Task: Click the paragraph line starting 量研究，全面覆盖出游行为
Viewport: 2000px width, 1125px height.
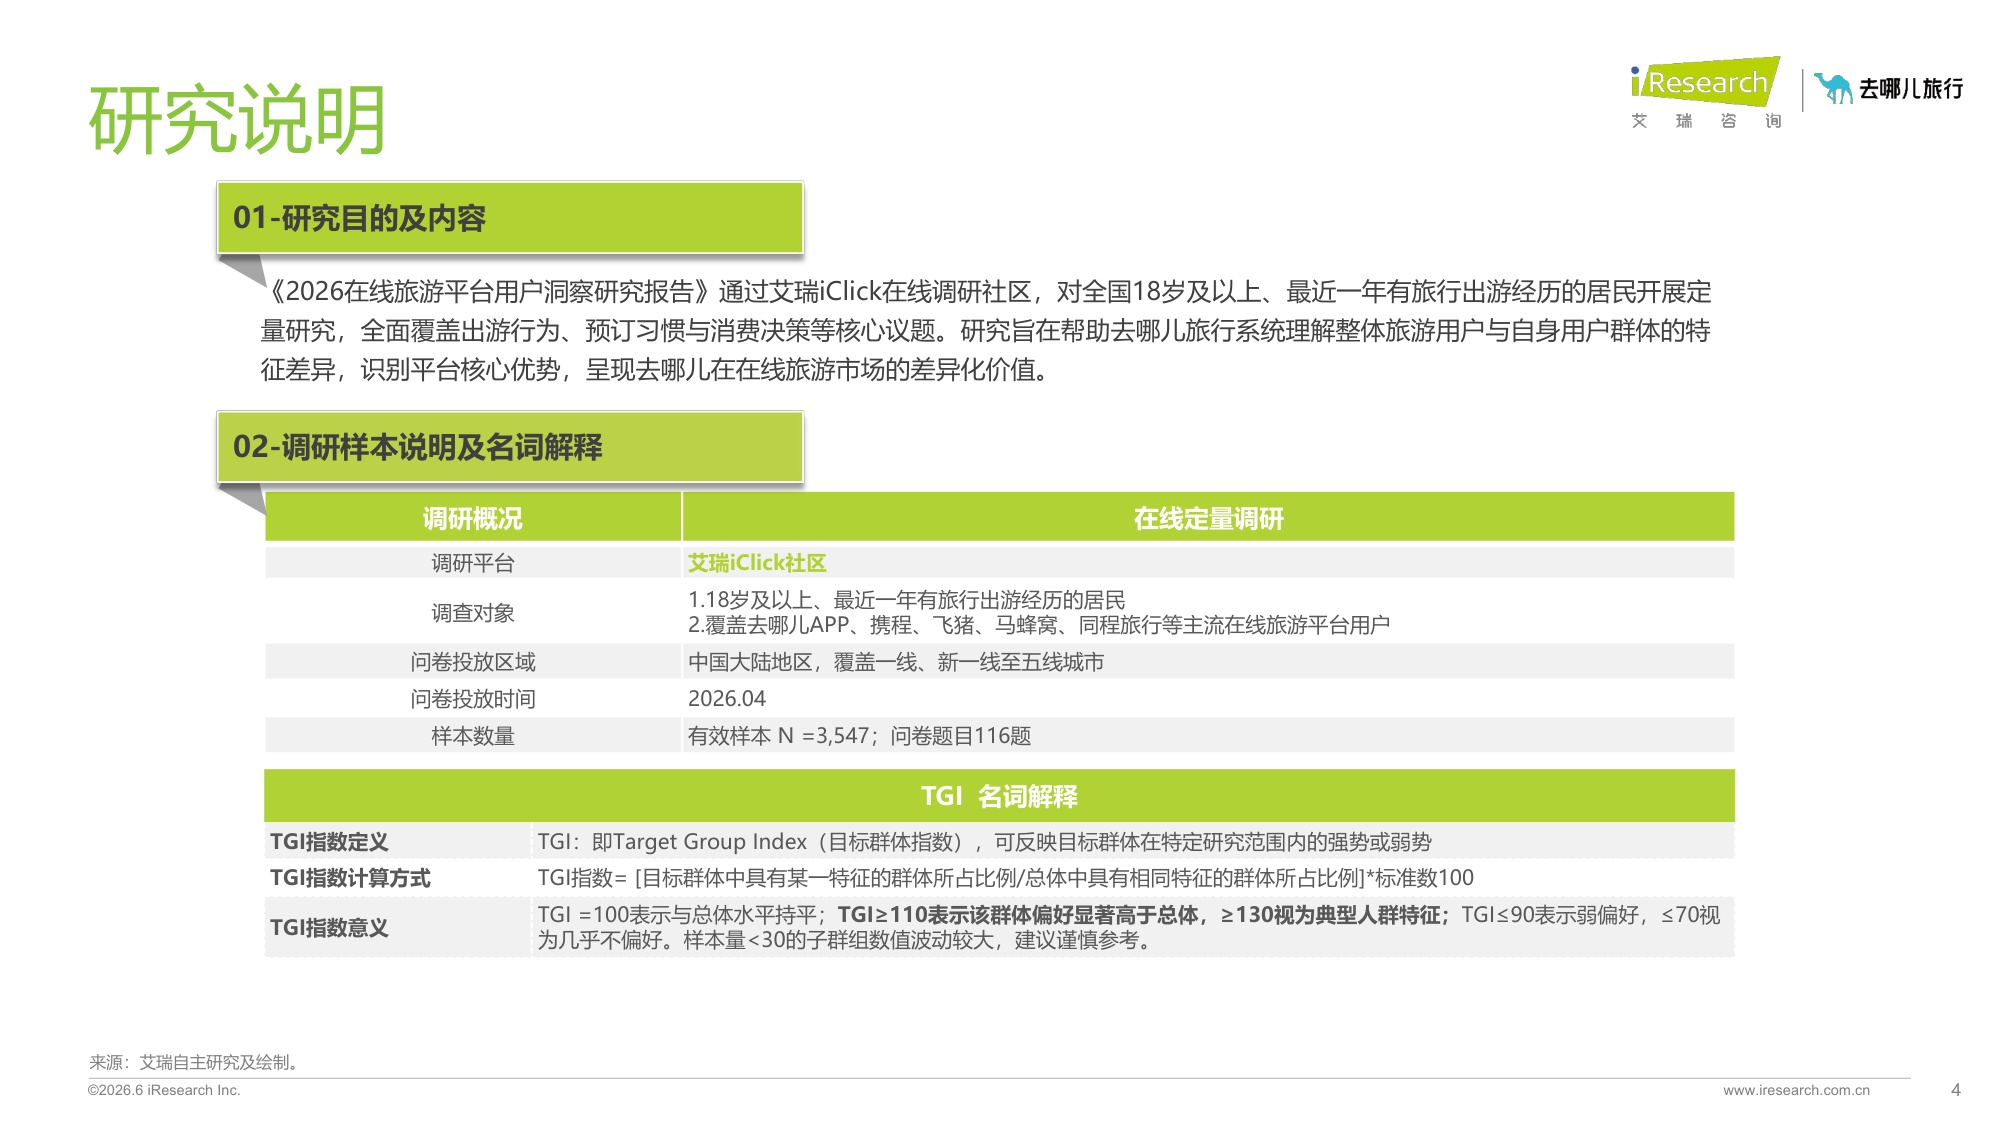Action: point(985,331)
